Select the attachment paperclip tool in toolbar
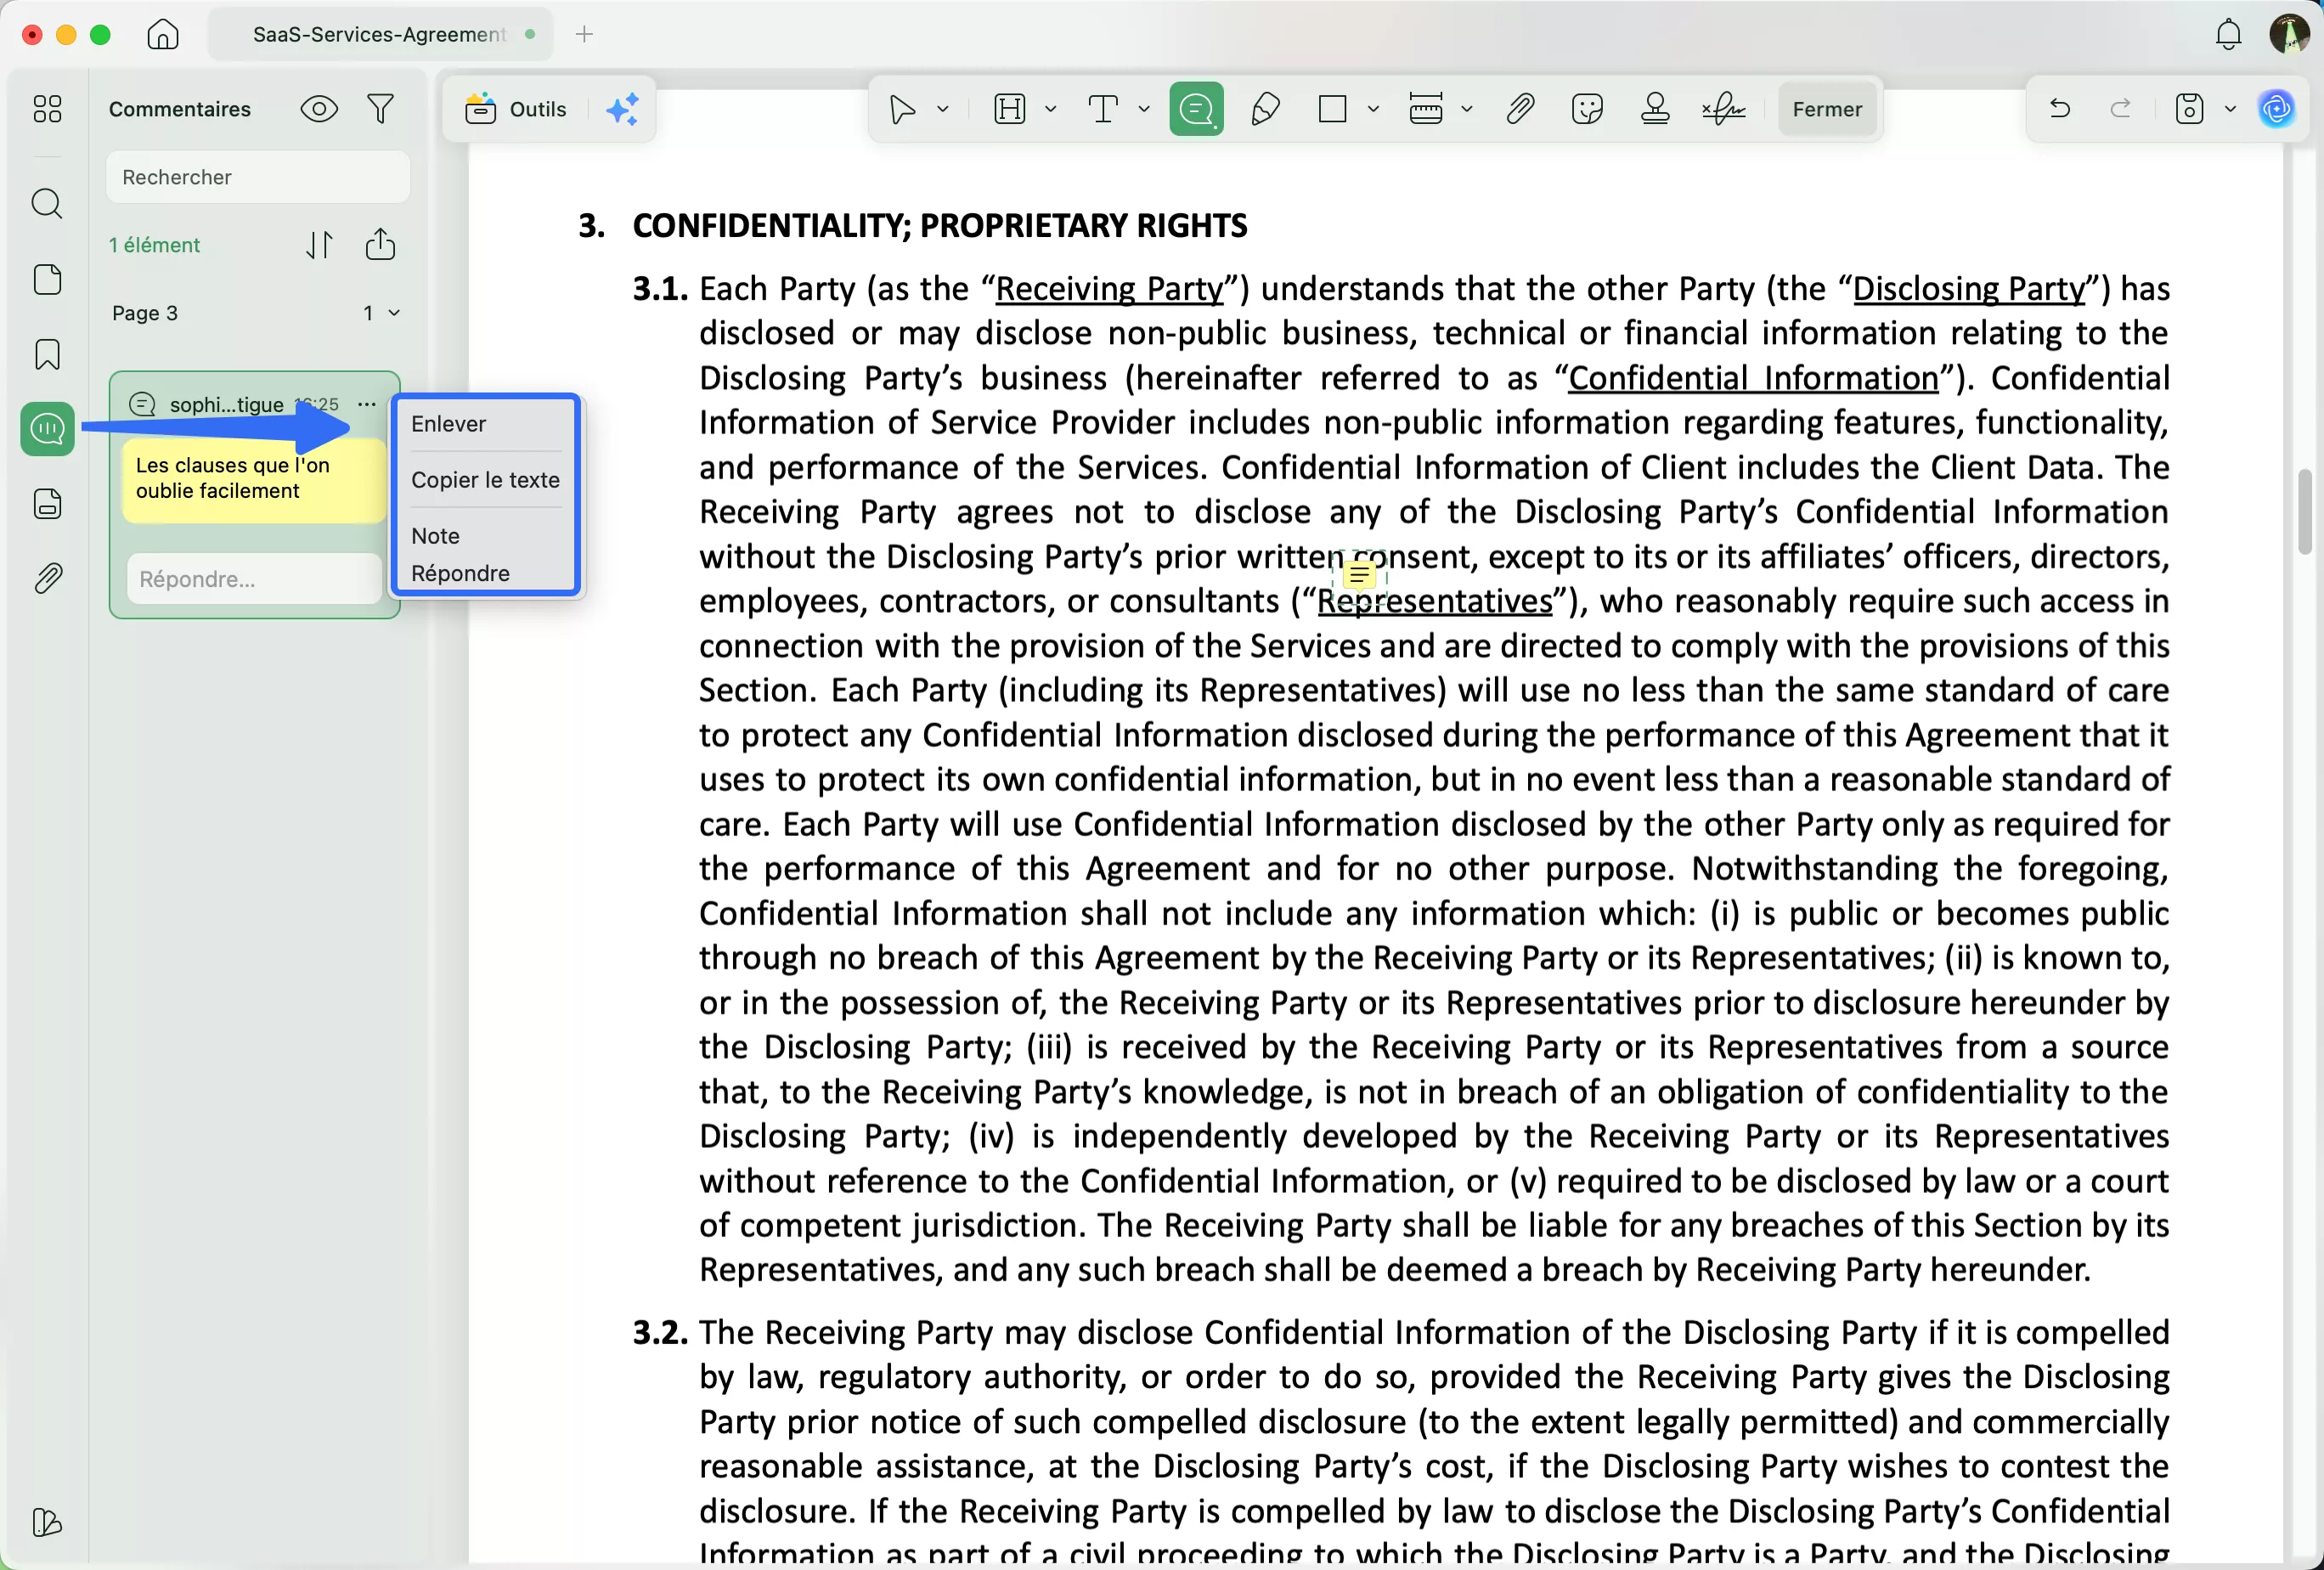This screenshot has height=1570, width=2324. (x=1520, y=108)
